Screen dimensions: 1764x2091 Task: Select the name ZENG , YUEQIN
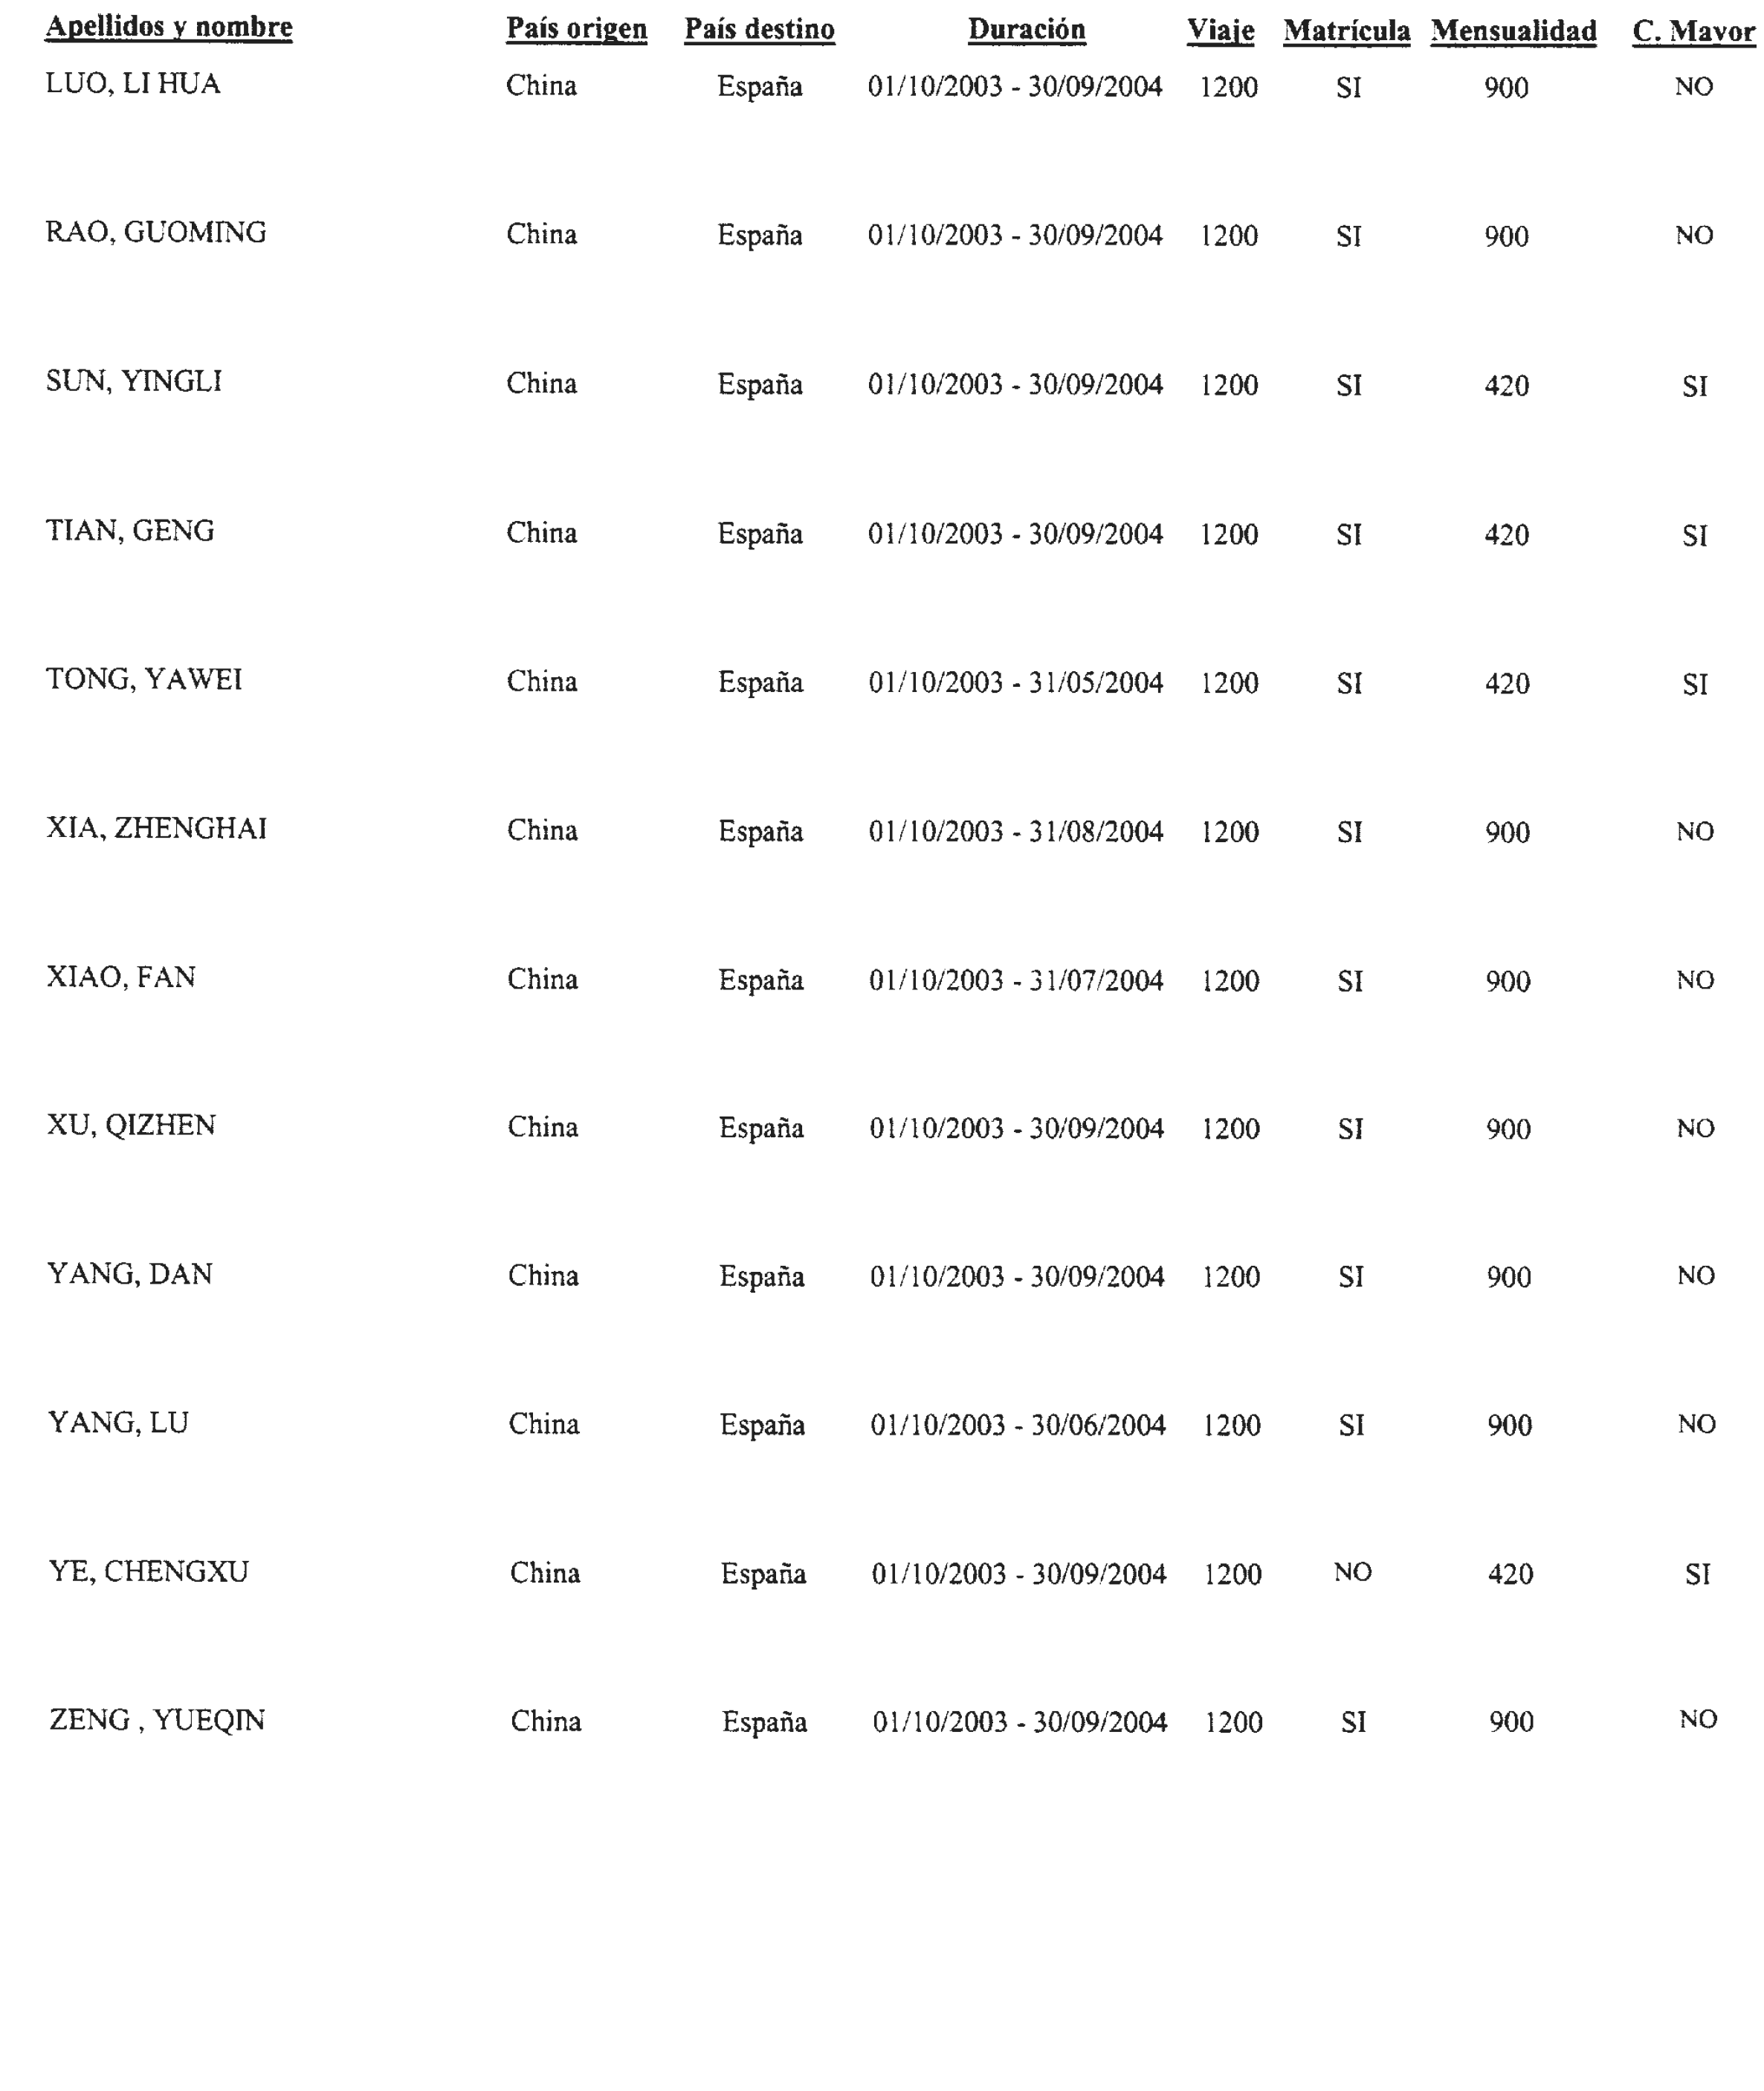pos(157,1720)
